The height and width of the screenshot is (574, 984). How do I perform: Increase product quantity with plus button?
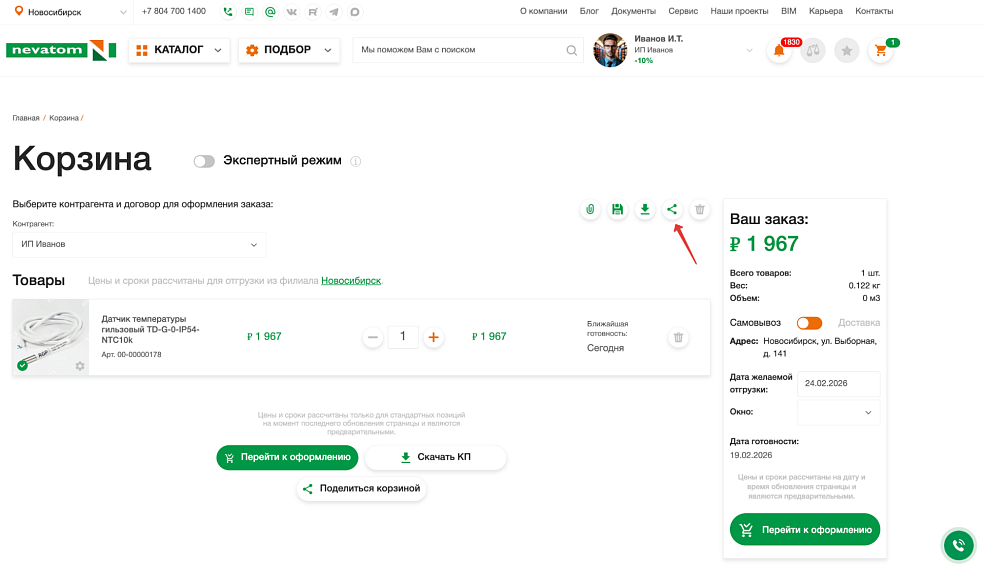tap(433, 338)
